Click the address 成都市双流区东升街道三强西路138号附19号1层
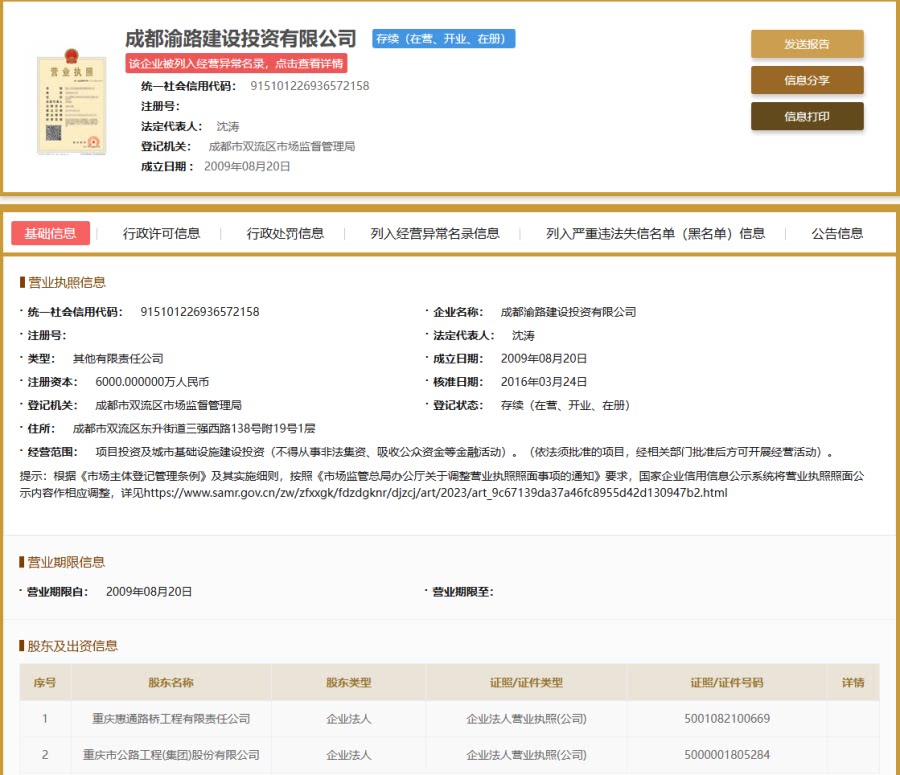This screenshot has width=900, height=775. (194, 428)
